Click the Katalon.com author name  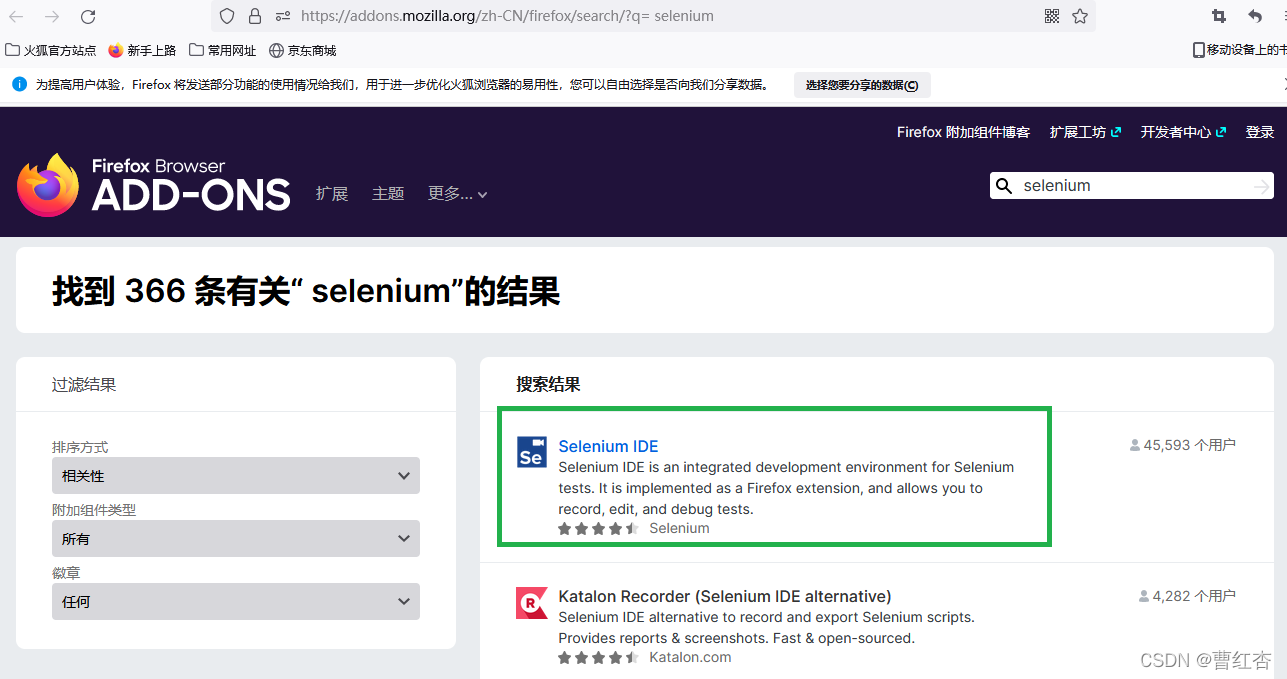pos(690,657)
